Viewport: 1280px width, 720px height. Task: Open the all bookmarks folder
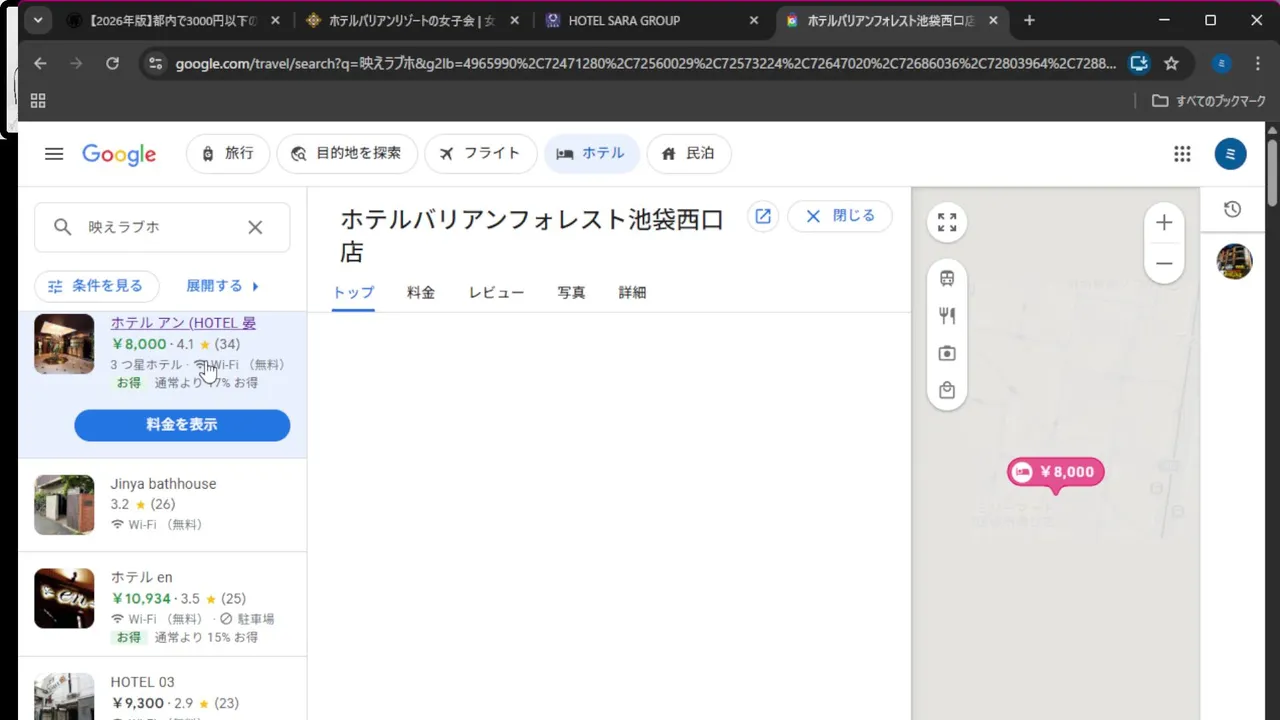click(x=1209, y=100)
